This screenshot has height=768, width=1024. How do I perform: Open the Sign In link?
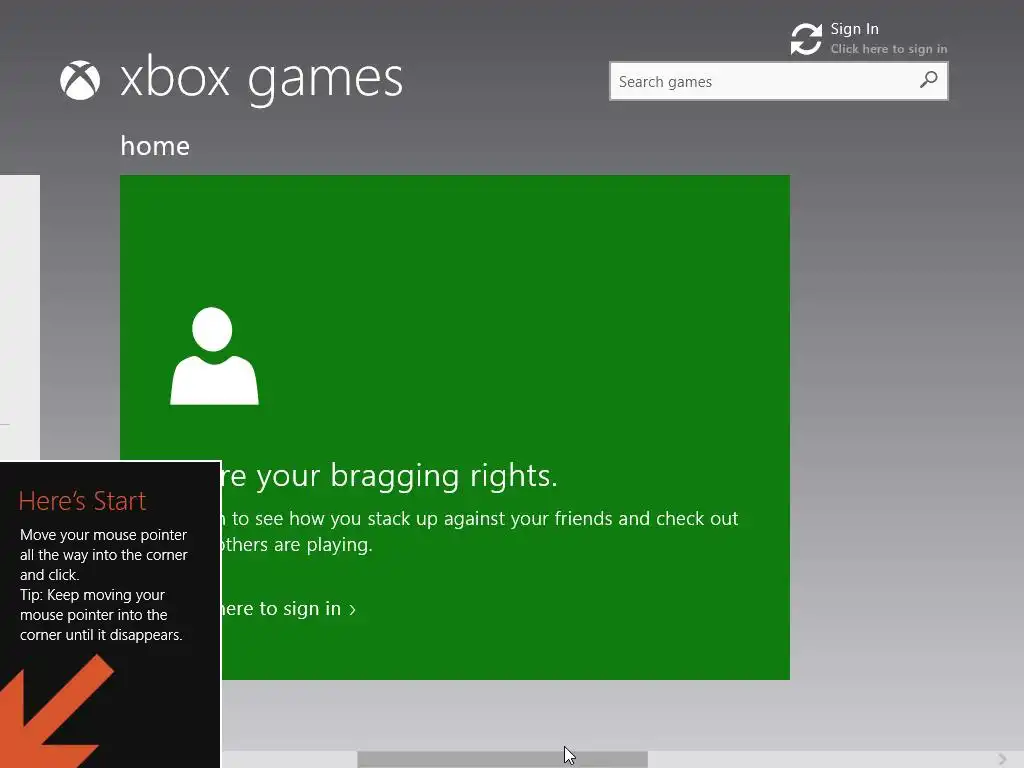coord(854,29)
